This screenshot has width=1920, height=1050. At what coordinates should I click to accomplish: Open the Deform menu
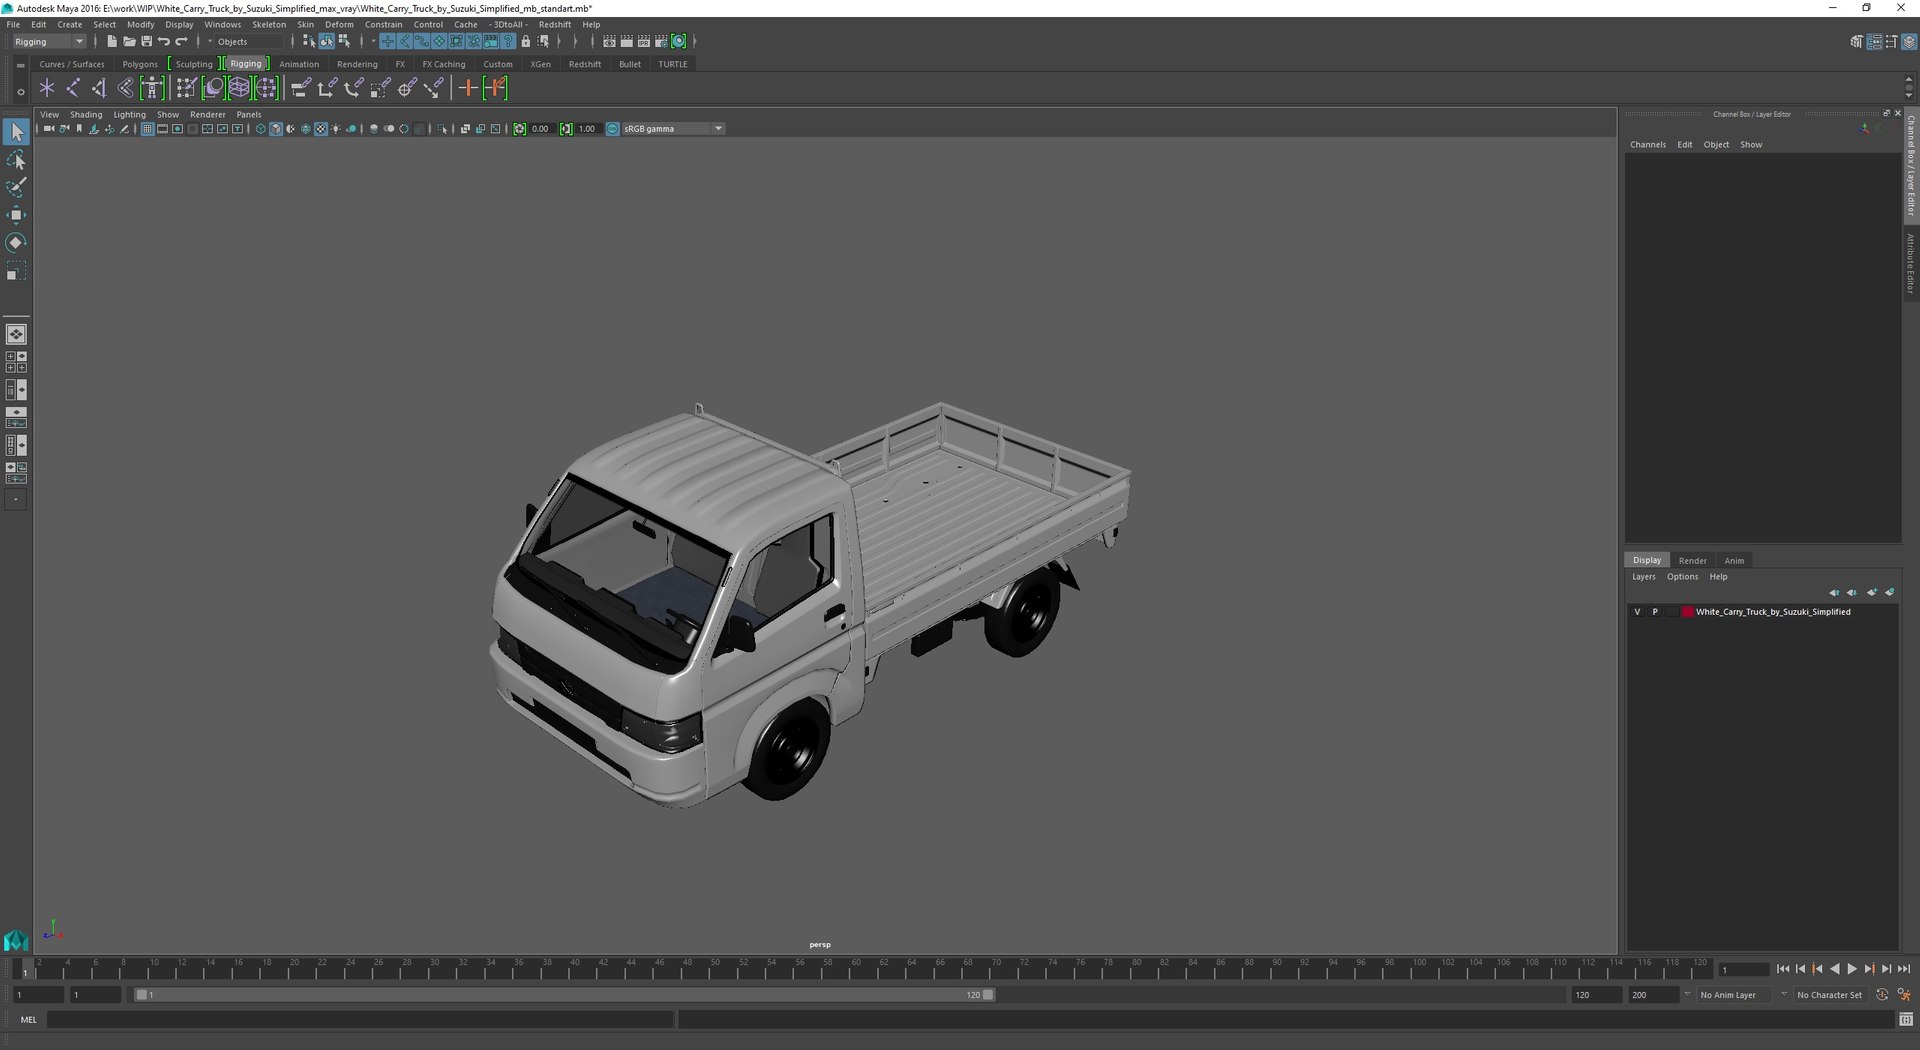(339, 25)
